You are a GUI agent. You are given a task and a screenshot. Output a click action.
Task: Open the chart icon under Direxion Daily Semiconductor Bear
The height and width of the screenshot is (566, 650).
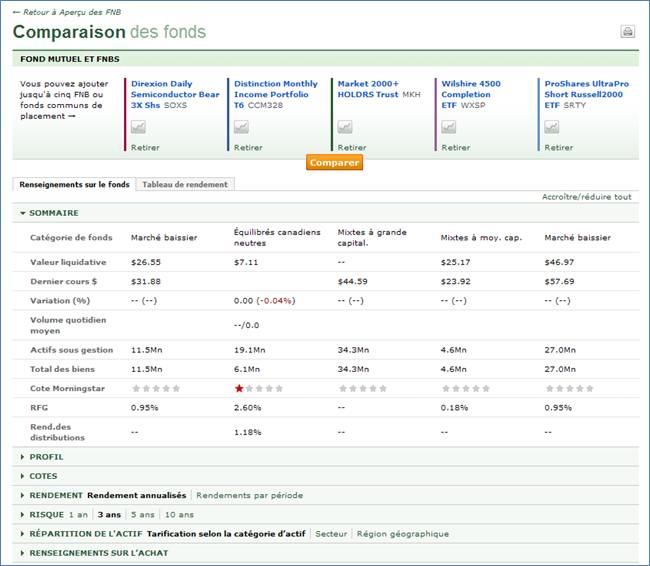tap(138, 126)
